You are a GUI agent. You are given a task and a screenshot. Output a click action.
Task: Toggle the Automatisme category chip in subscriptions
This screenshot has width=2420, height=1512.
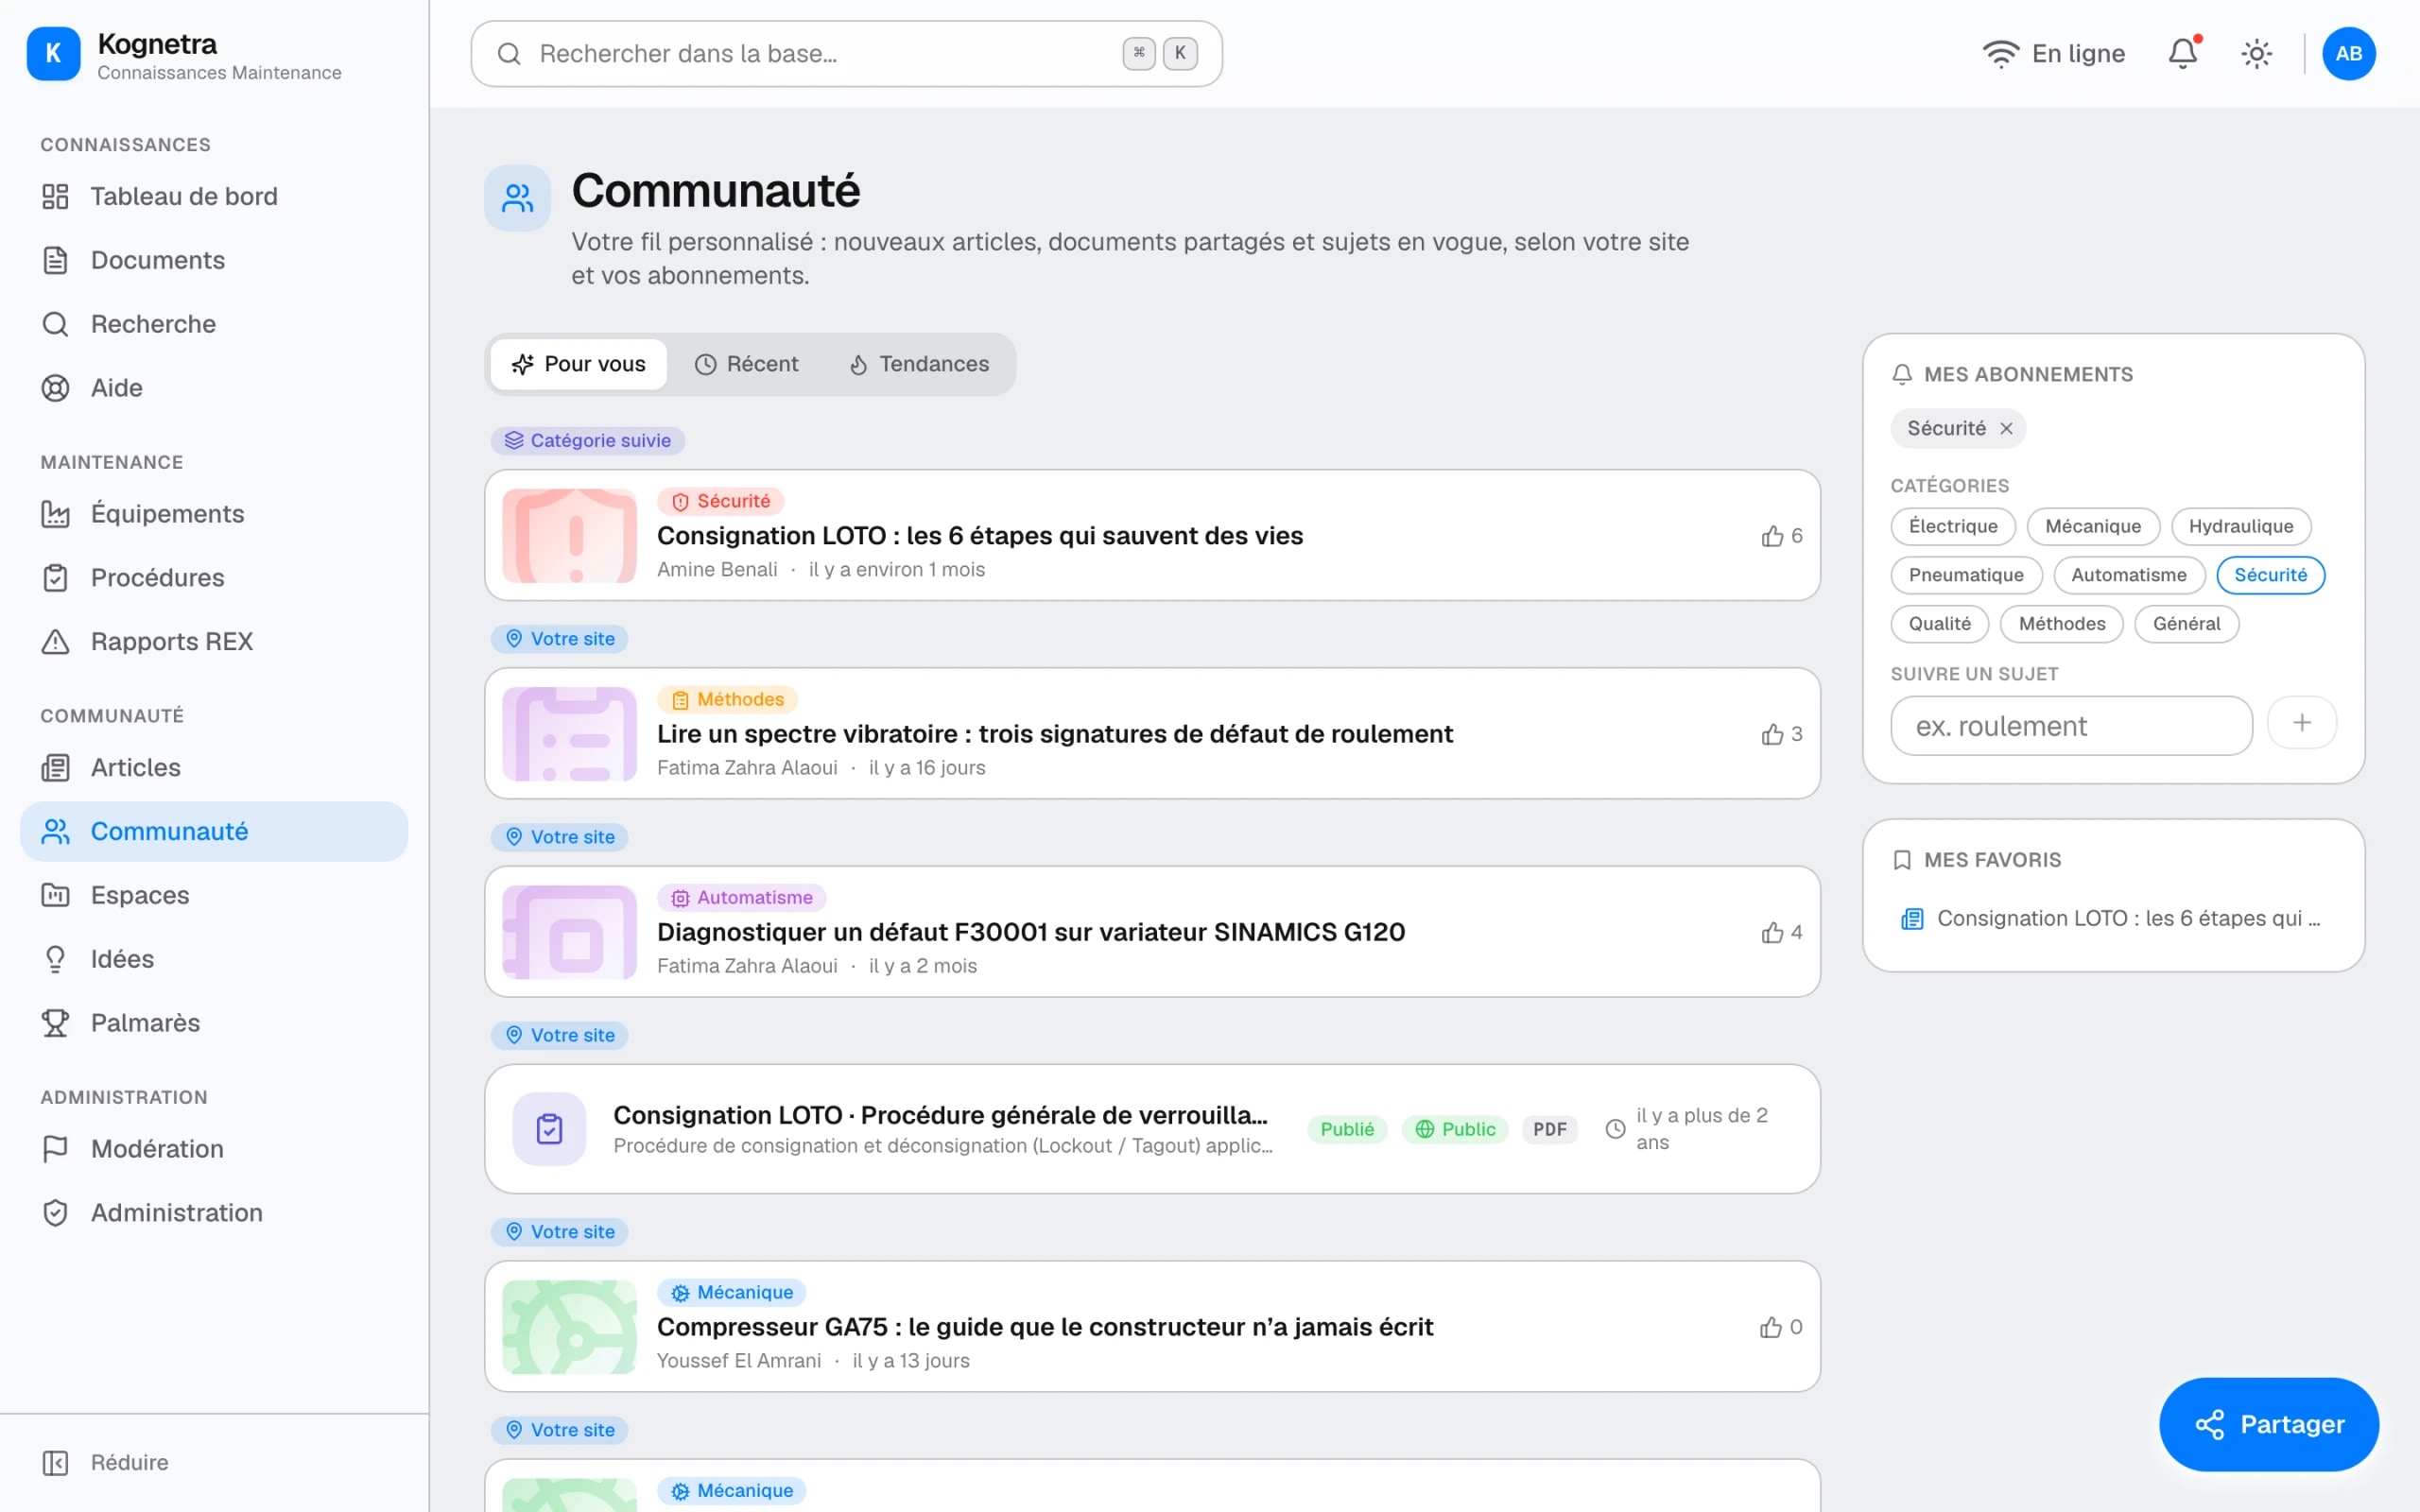2129,576
